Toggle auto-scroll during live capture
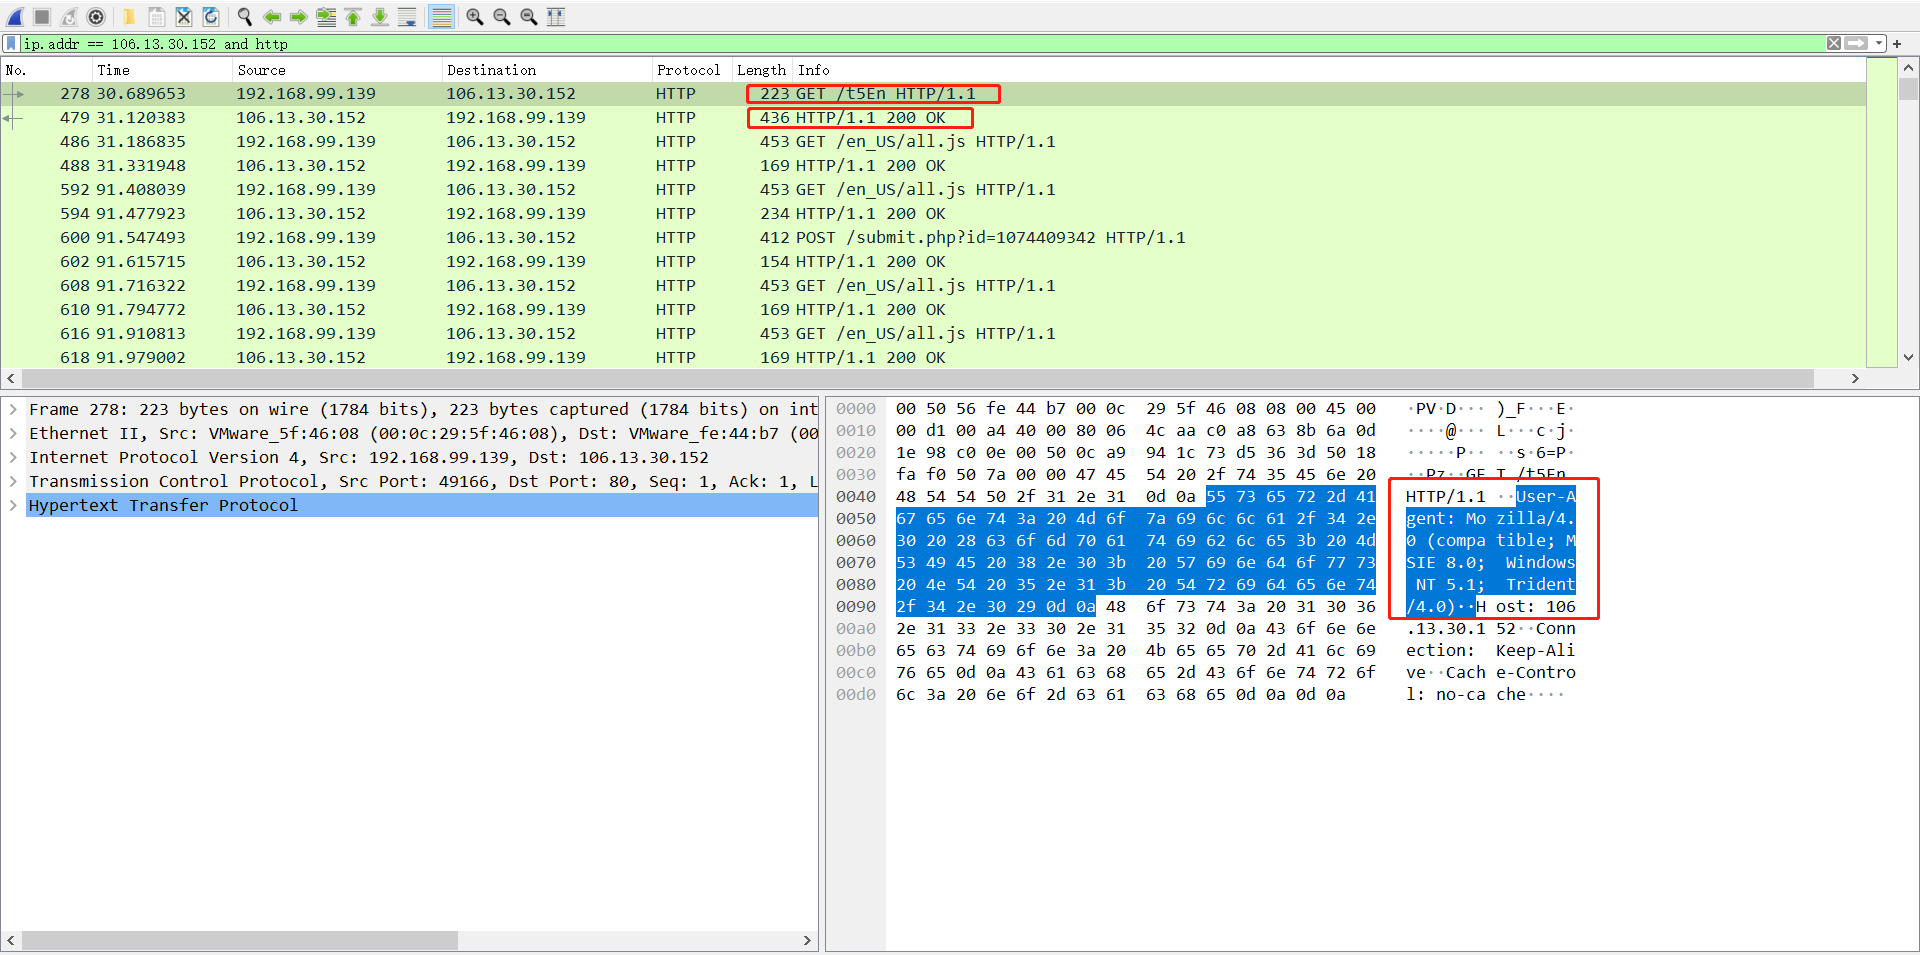1920x955 pixels. pos(407,17)
